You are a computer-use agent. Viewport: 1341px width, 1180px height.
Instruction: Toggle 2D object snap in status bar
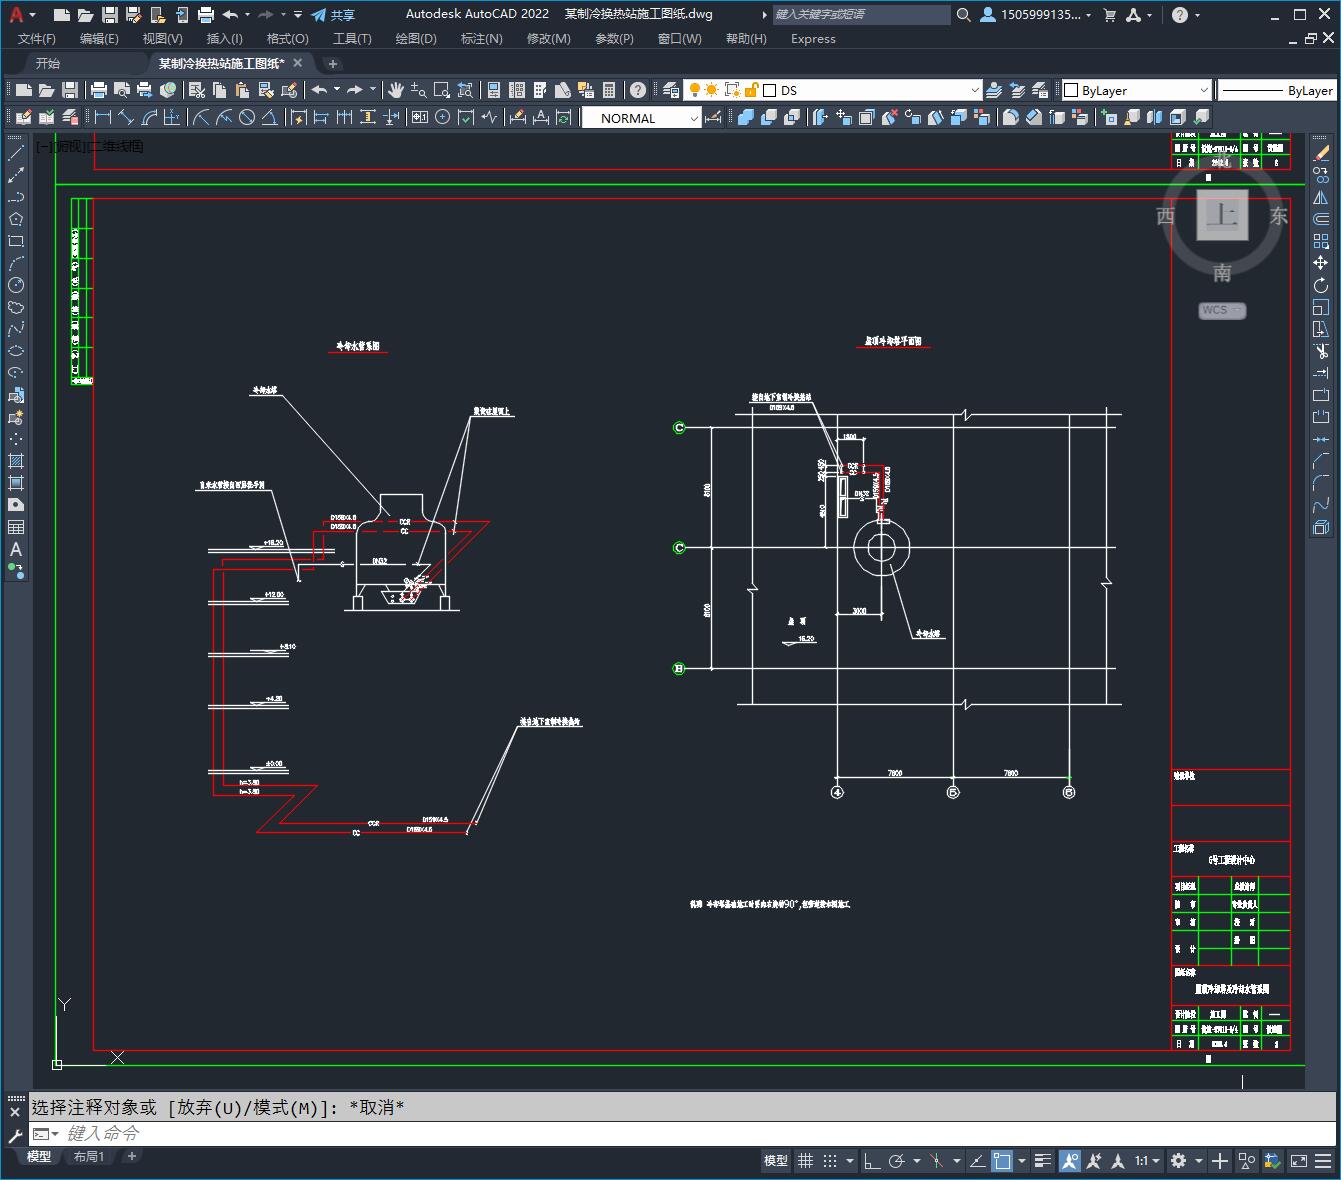1001,1160
